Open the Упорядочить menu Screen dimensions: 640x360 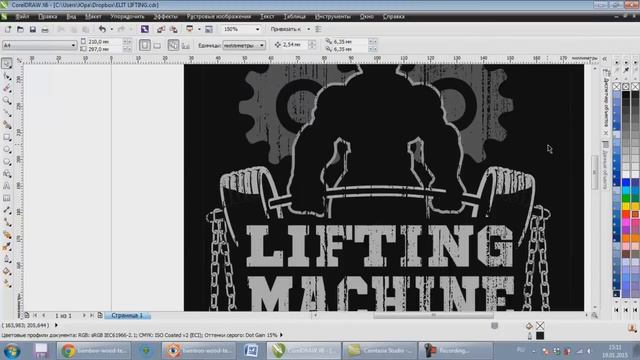[127, 16]
